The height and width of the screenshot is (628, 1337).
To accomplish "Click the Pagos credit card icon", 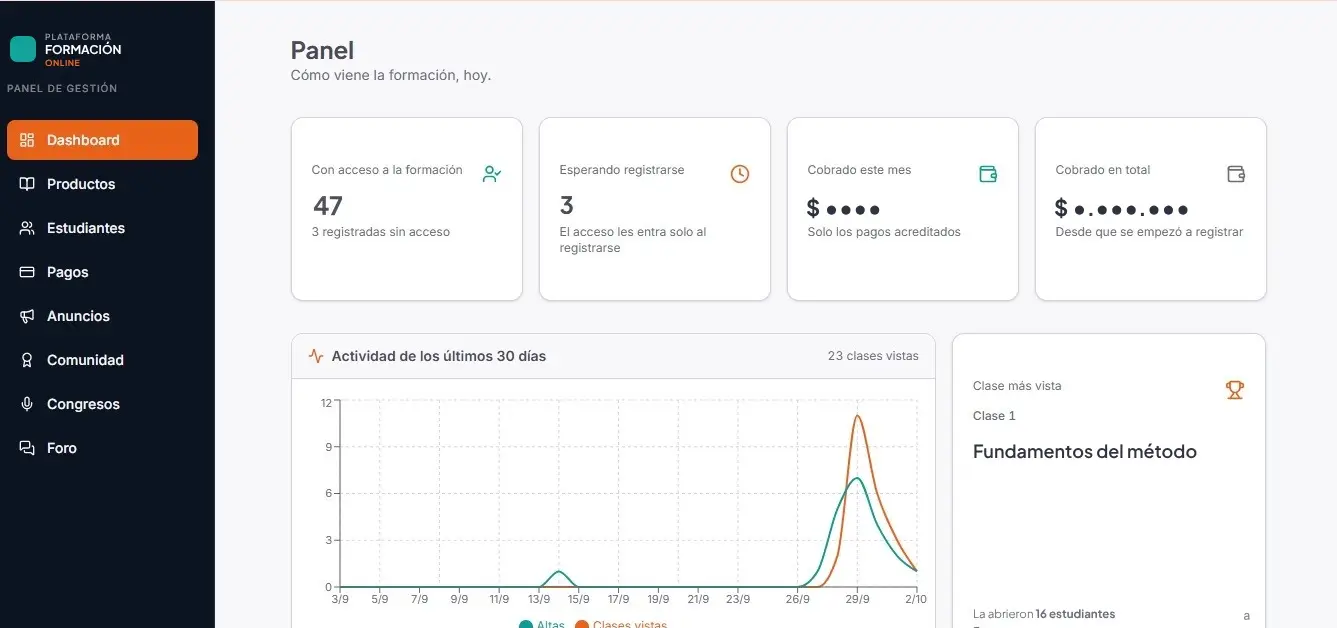I will 27,272.
